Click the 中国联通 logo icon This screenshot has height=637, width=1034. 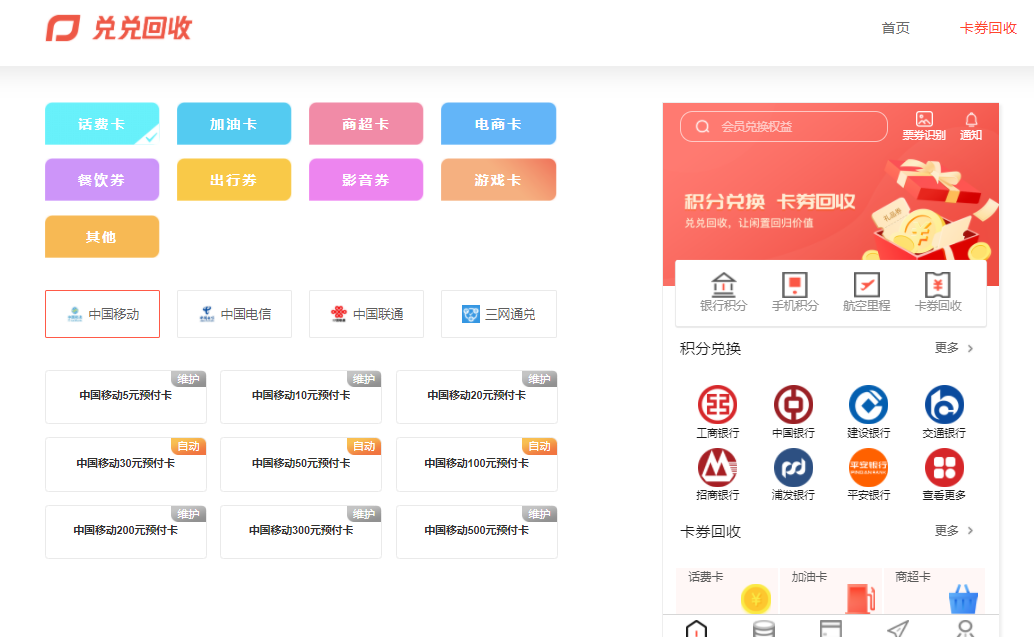click(339, 314)
